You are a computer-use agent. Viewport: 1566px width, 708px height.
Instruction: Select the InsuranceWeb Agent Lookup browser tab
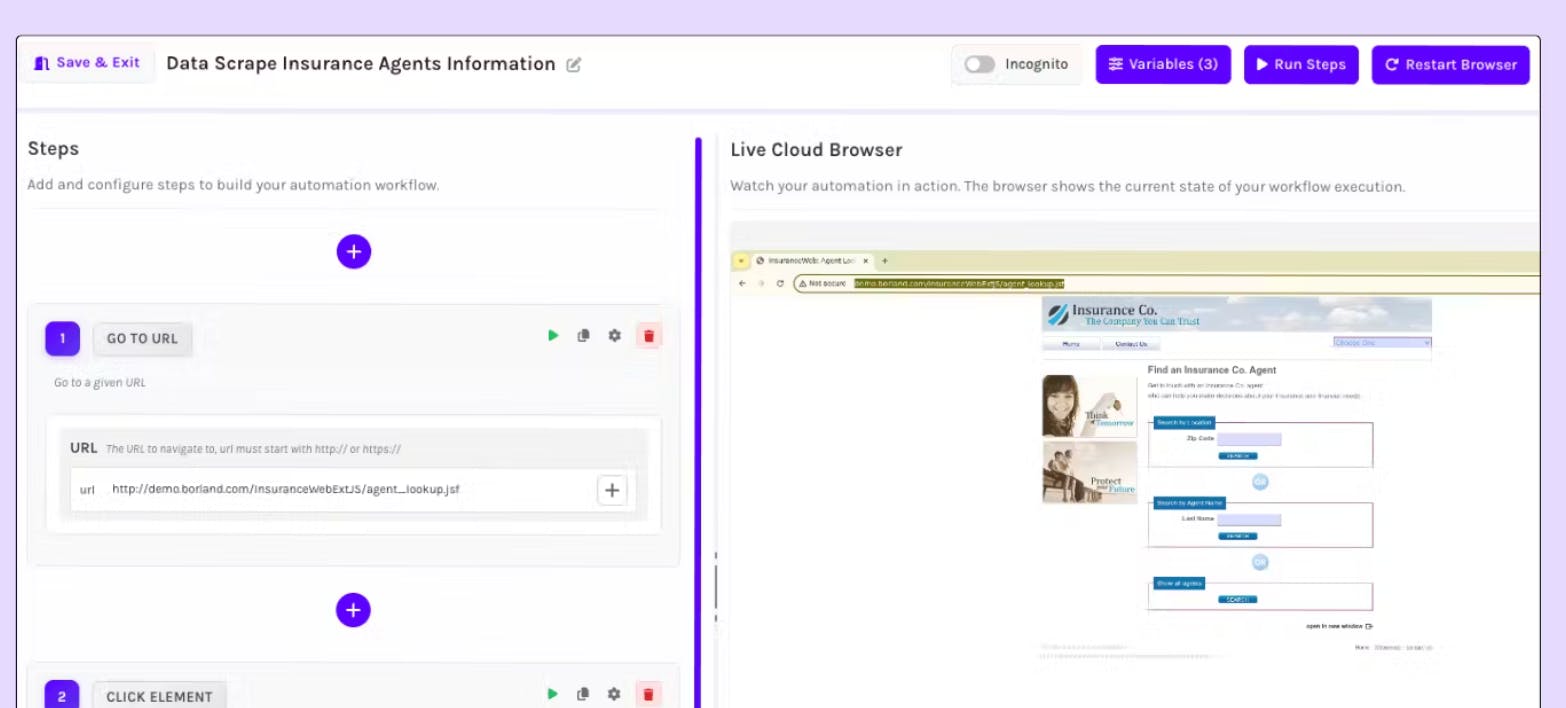[x=811, y=260]
